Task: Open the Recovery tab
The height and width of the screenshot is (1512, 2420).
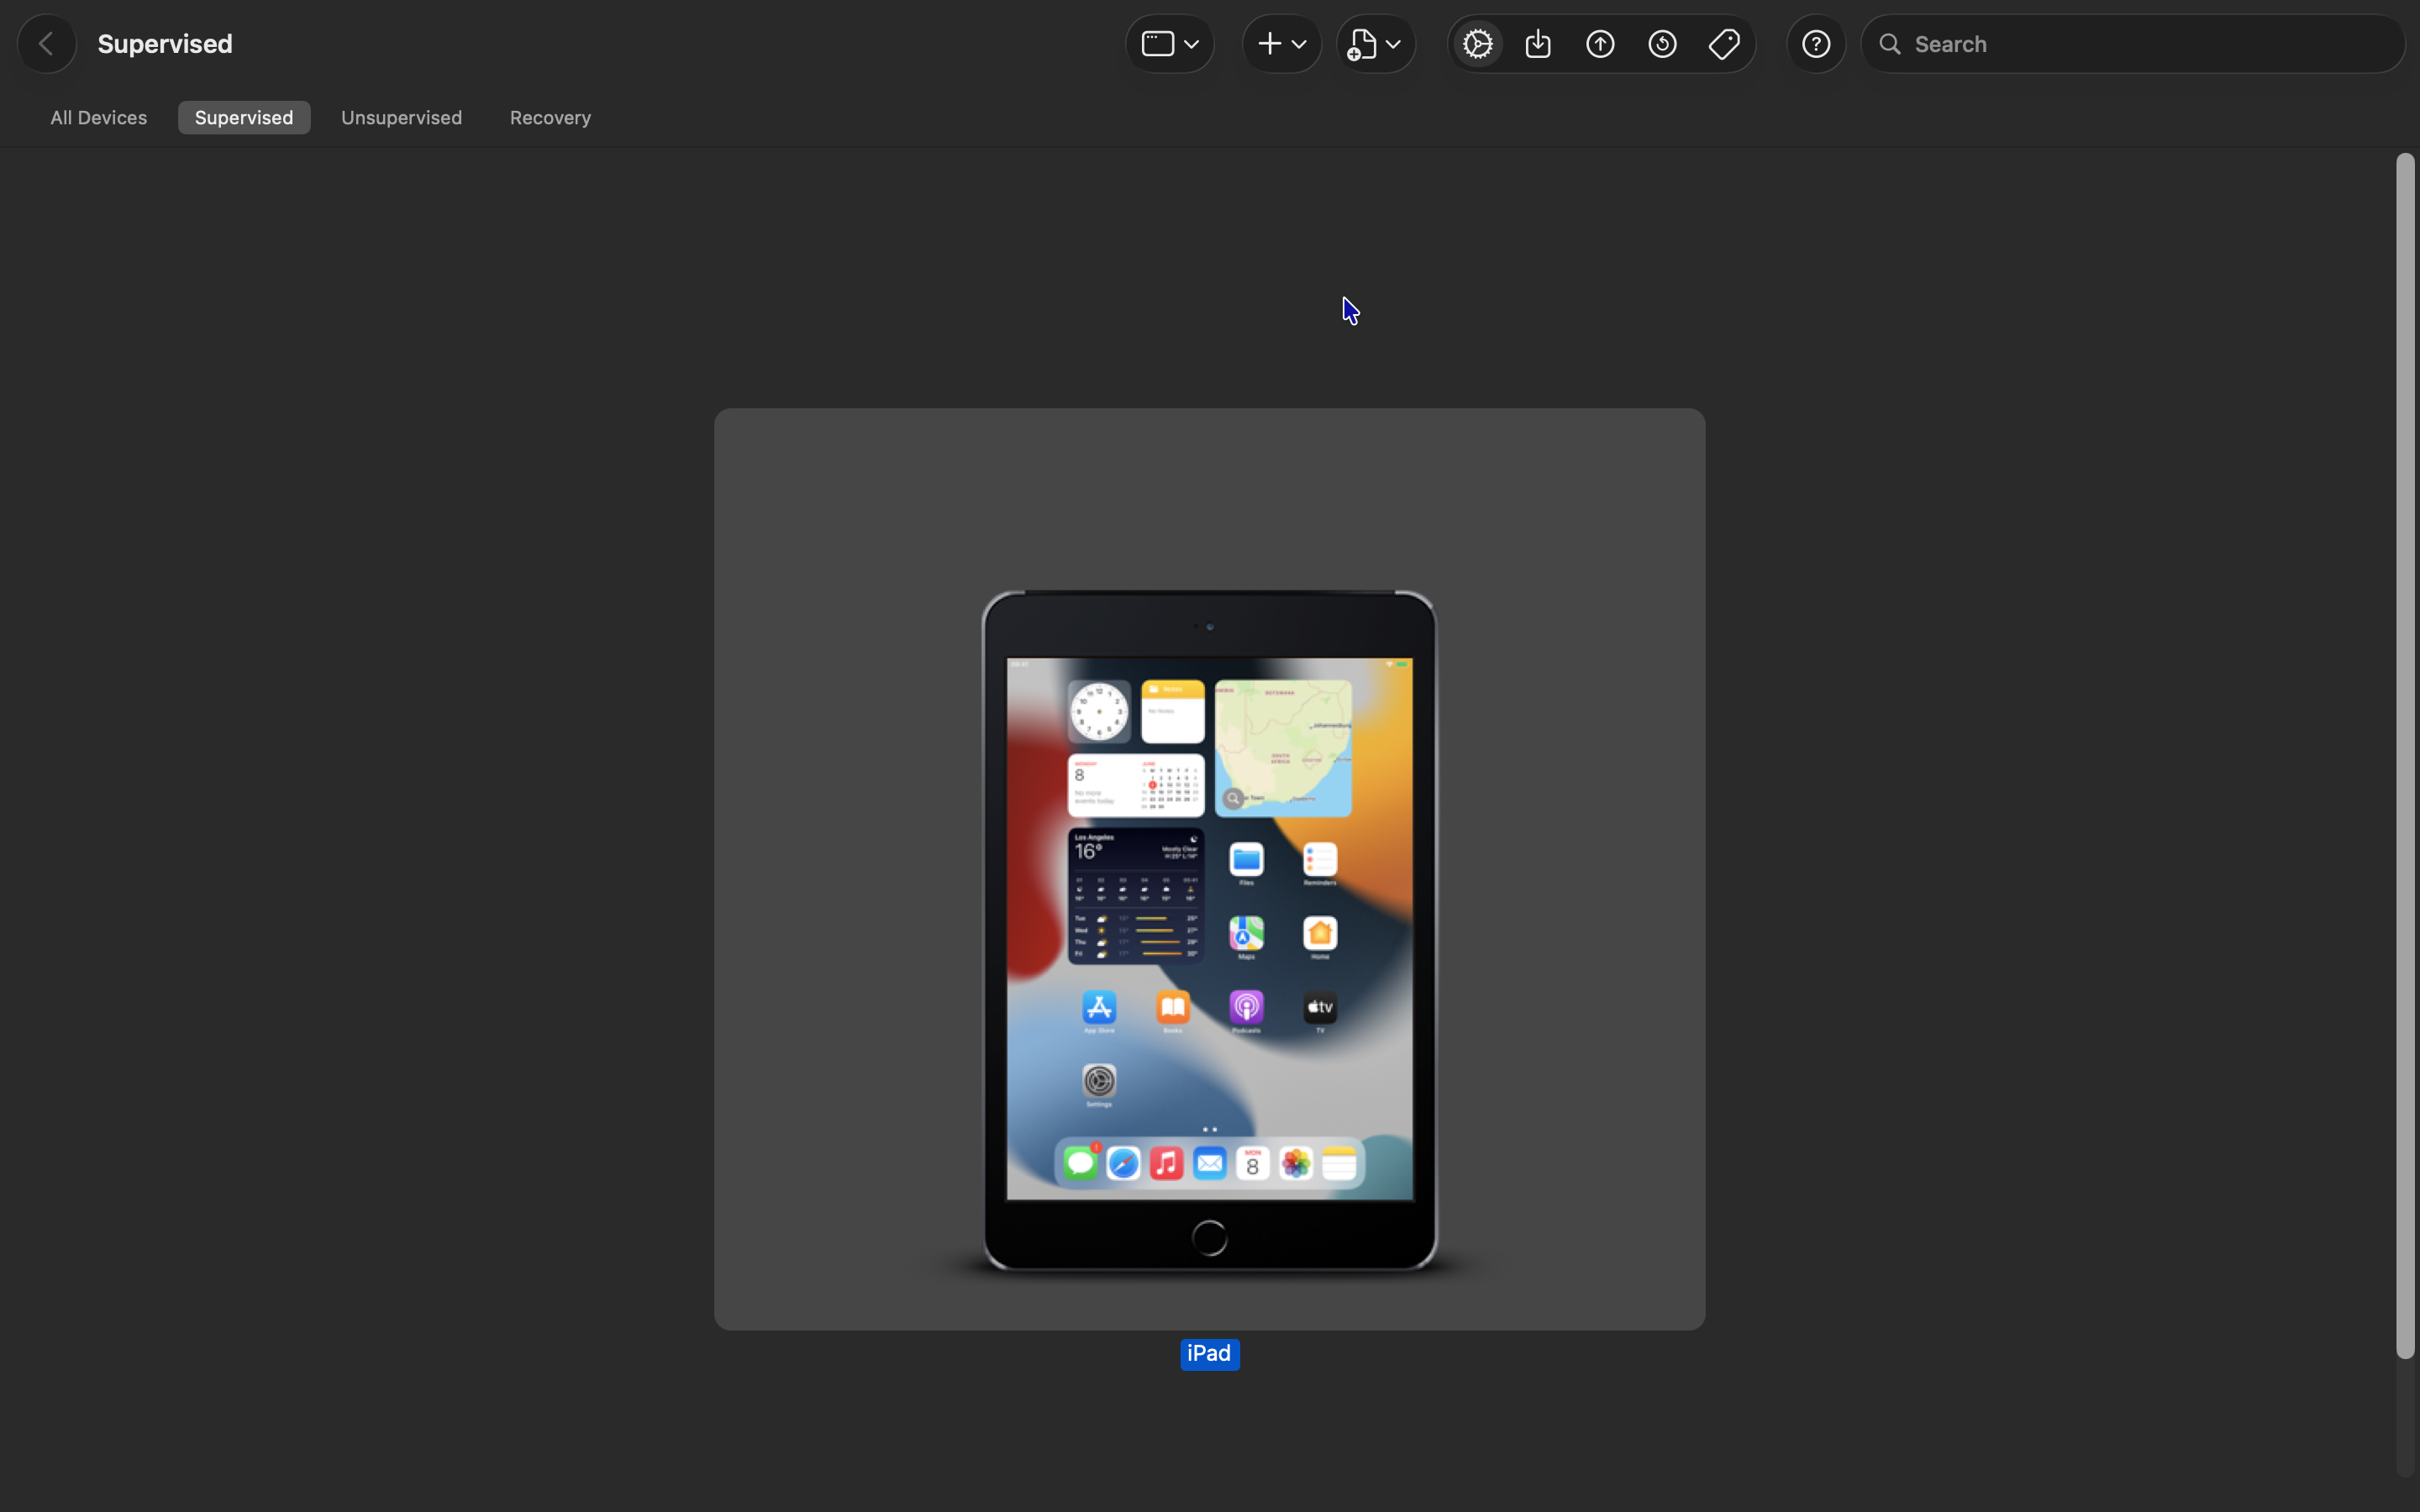Action: 550,118
